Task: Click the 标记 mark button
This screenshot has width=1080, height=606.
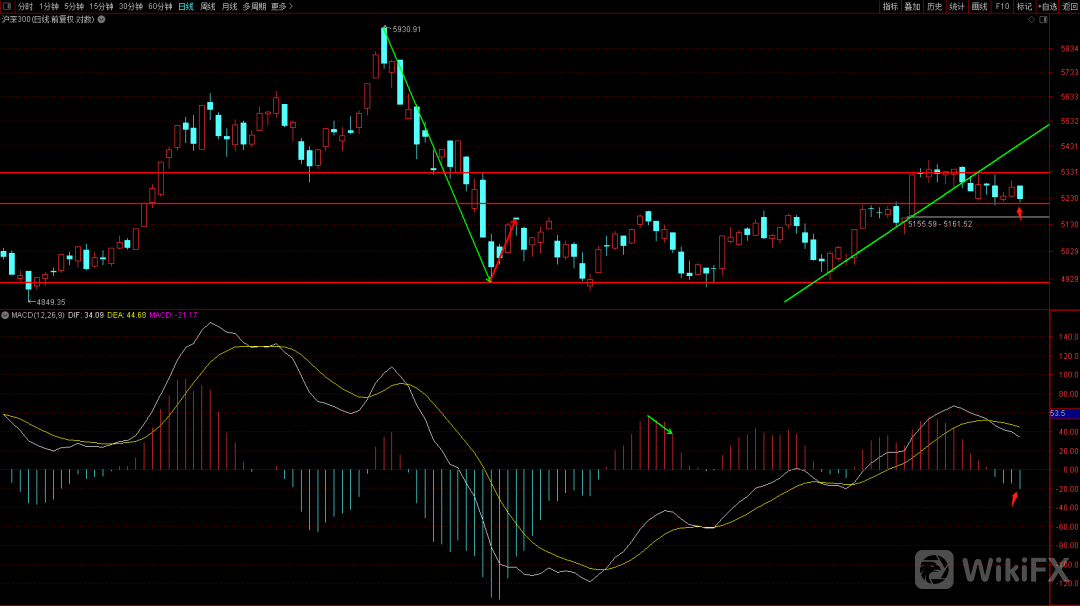Action: [x=1024, y=6]
